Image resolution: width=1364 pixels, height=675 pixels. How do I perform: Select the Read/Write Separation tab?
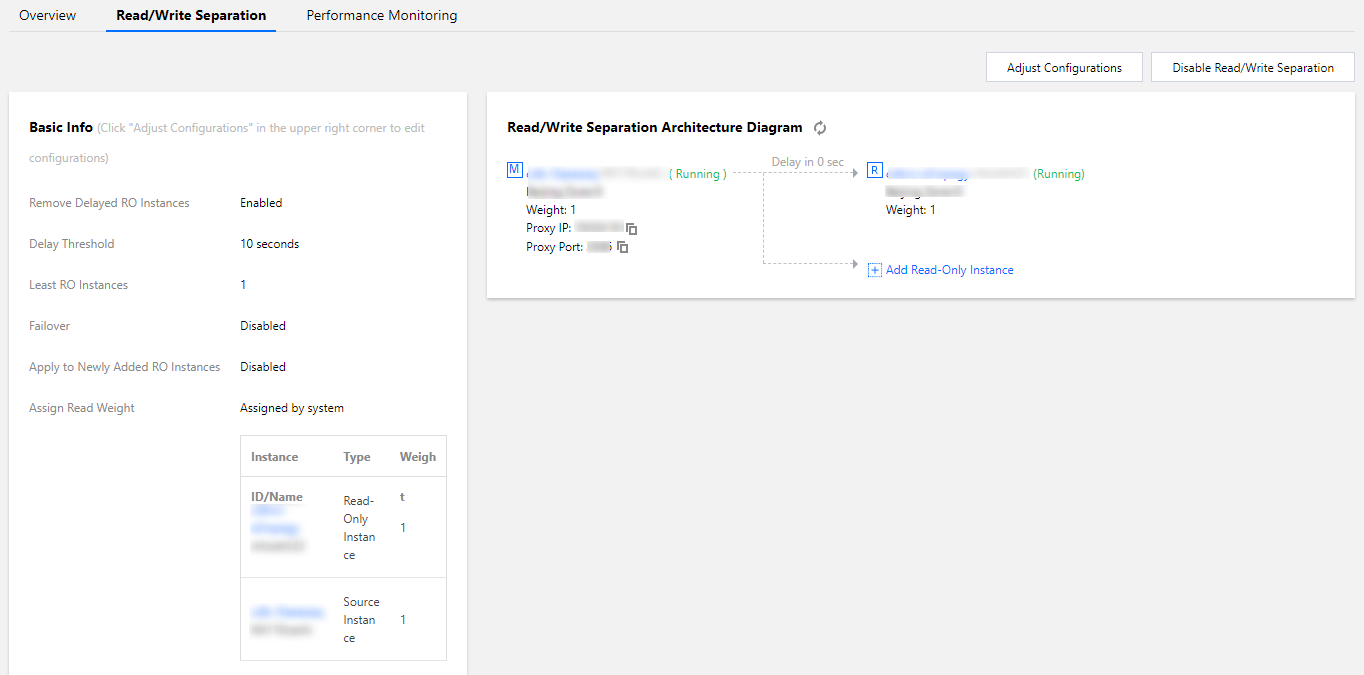[191, 16]
